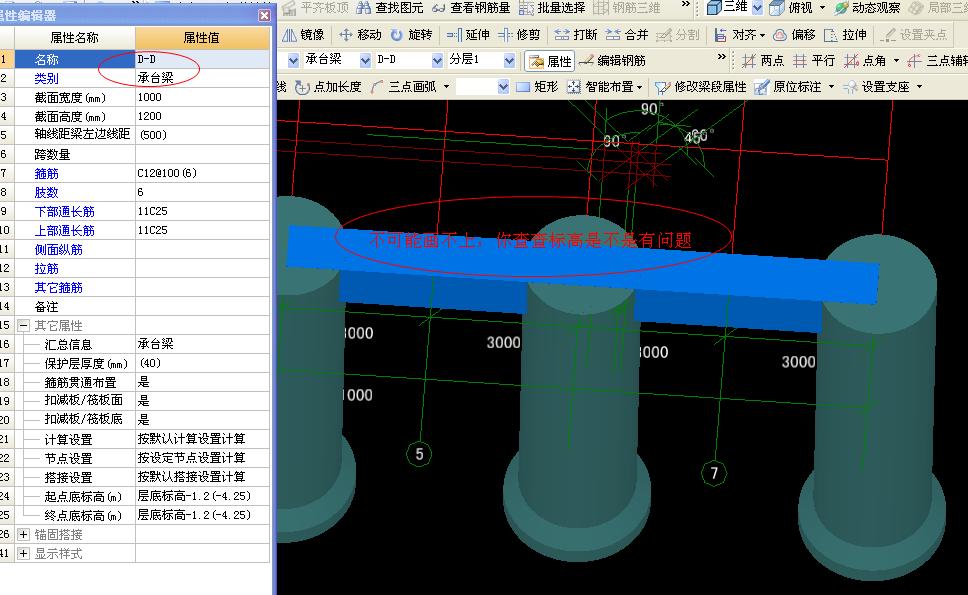Select the 修剪 (trim) tool
Screen dimensions: 968x595
(x=519, y=35)
